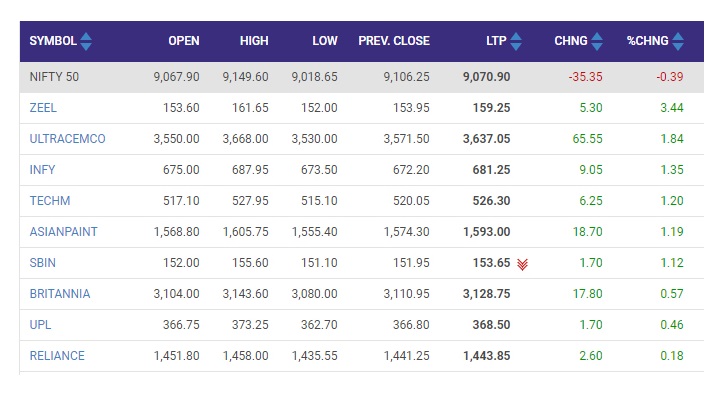
Task: Sort by LTP using arrow icon
Action: point(516,41)
